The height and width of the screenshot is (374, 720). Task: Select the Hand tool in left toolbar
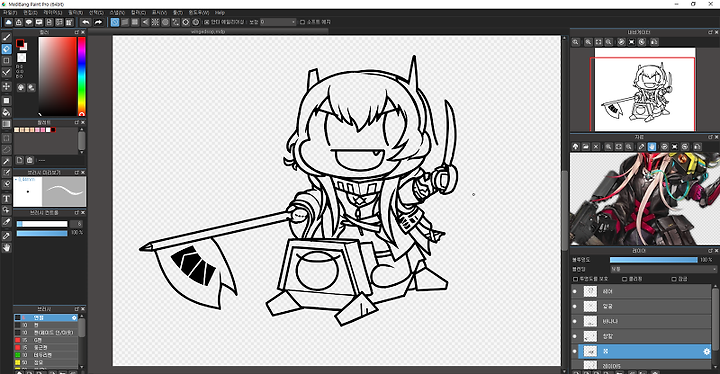click(x=6, y=248)
